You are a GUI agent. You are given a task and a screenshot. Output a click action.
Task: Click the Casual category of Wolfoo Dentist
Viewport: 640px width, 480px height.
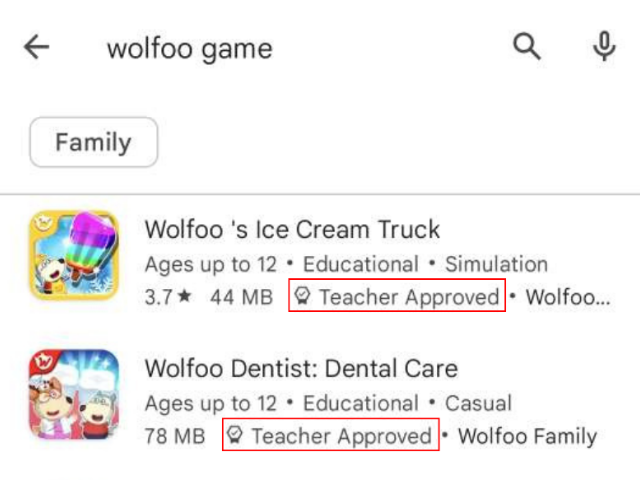tap(478, 403)
